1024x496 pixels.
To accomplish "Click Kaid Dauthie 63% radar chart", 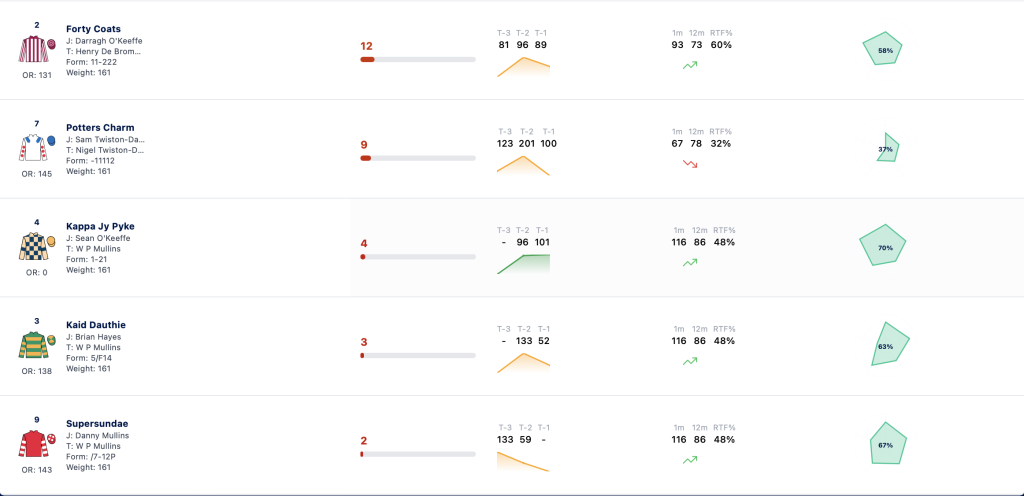I will tap(889, 344).
